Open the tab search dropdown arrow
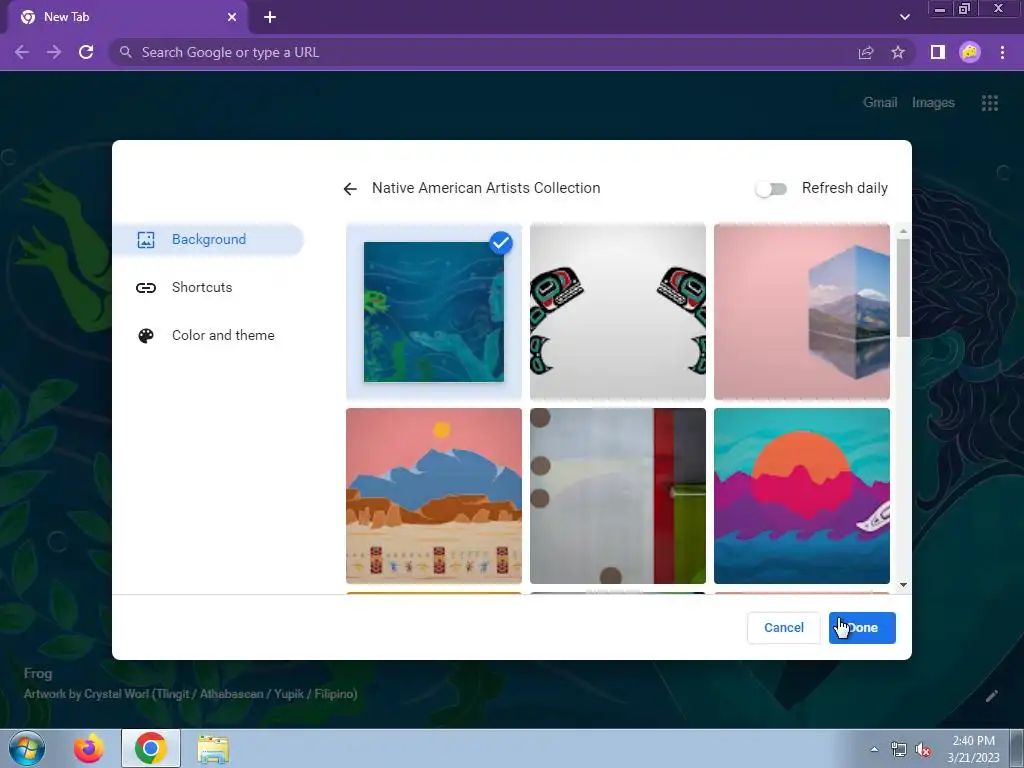Image resolution: width=1024 pixels, height=768 pixels. tap(904, 17)
